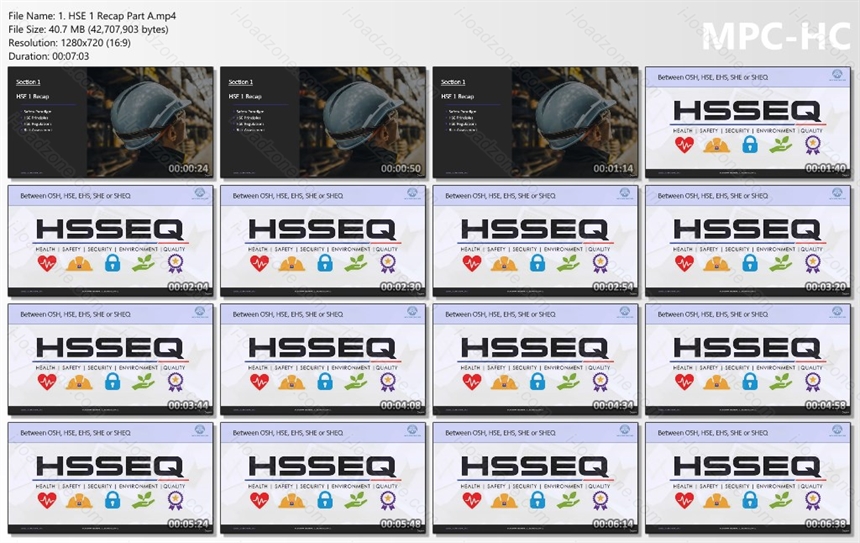Click the 'Duration: 00:07:03' line
The width and height of the screenshot is (860, 543).
[x=48, y=56]
